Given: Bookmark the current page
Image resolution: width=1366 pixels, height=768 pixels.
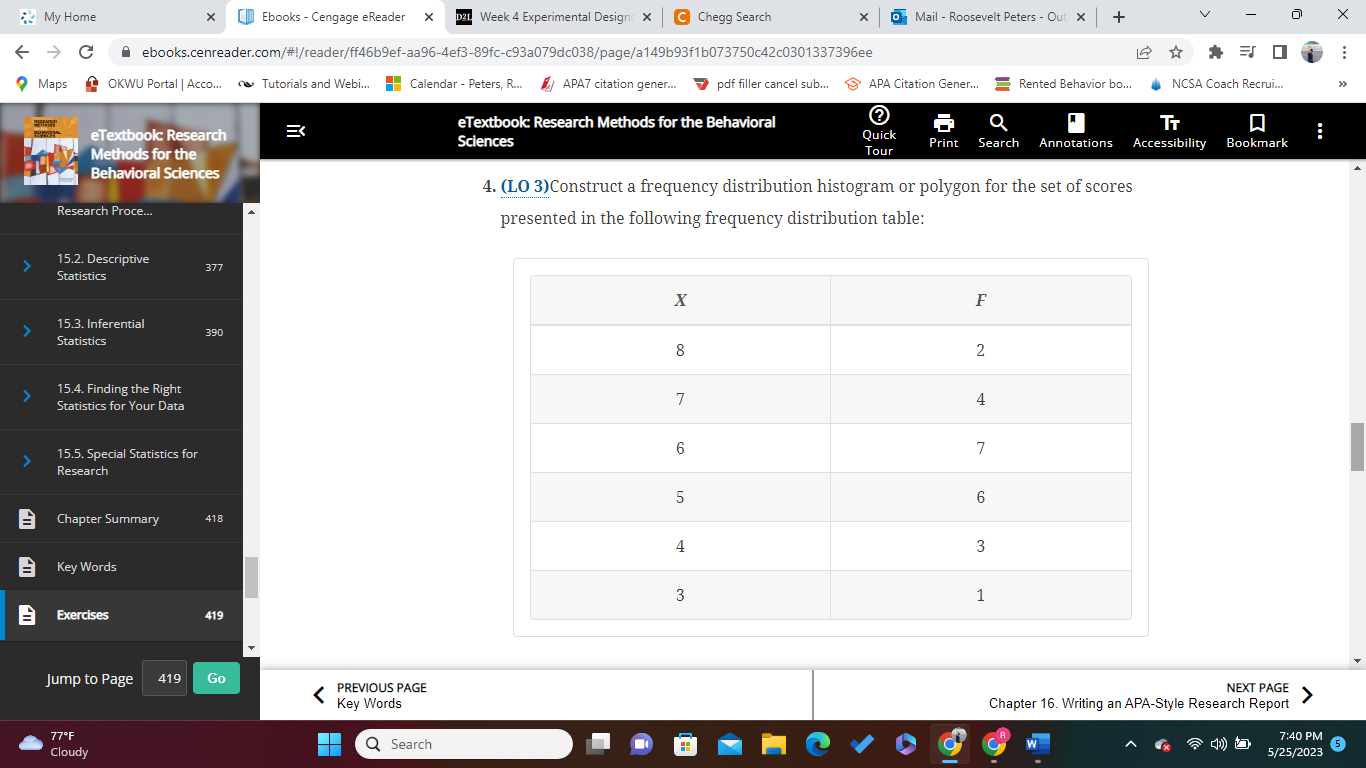Looking at the screenshot, I should (x=1256, y=130).
